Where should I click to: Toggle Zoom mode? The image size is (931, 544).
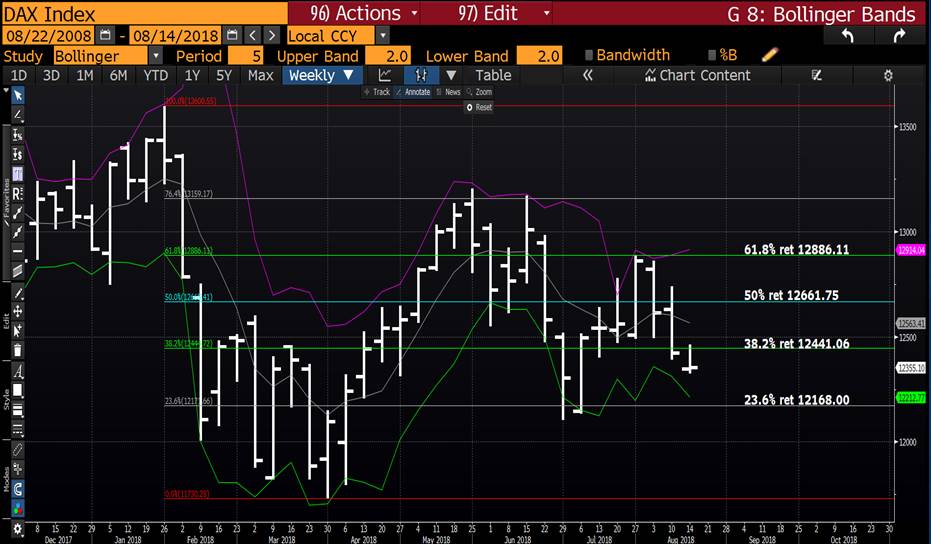point(479,92)
